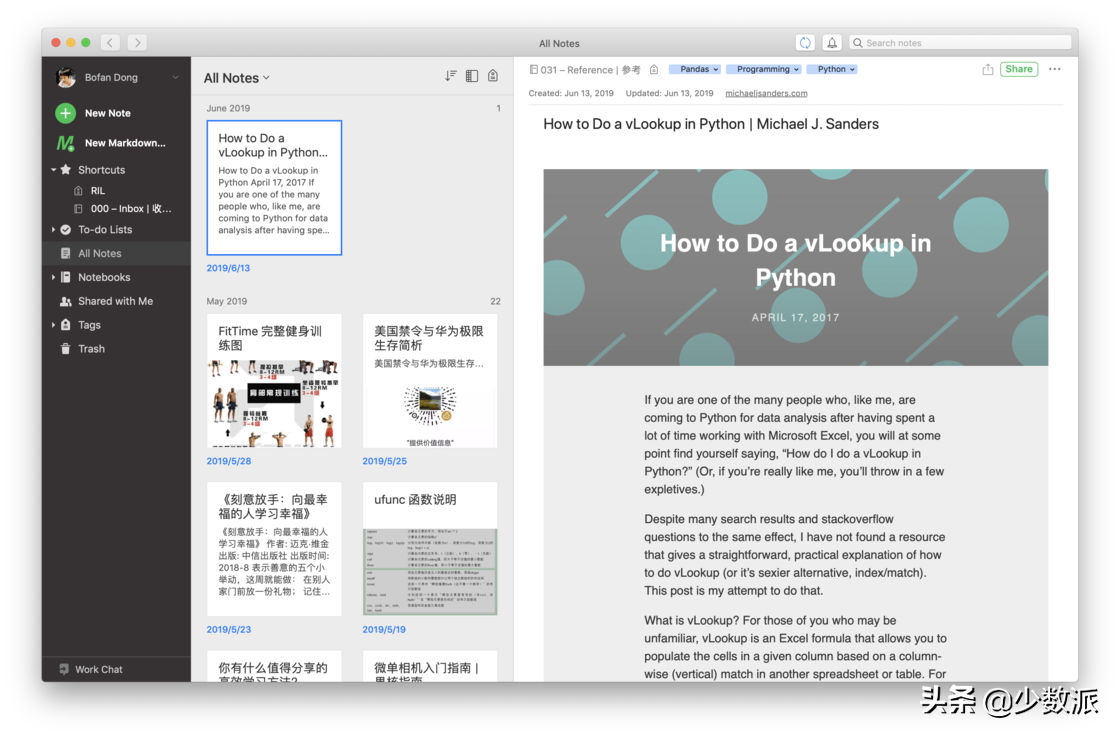Screen dimensions: 1120x737
Task: Click the 2019/6/13 date label
Action: [x=229, y=268]
